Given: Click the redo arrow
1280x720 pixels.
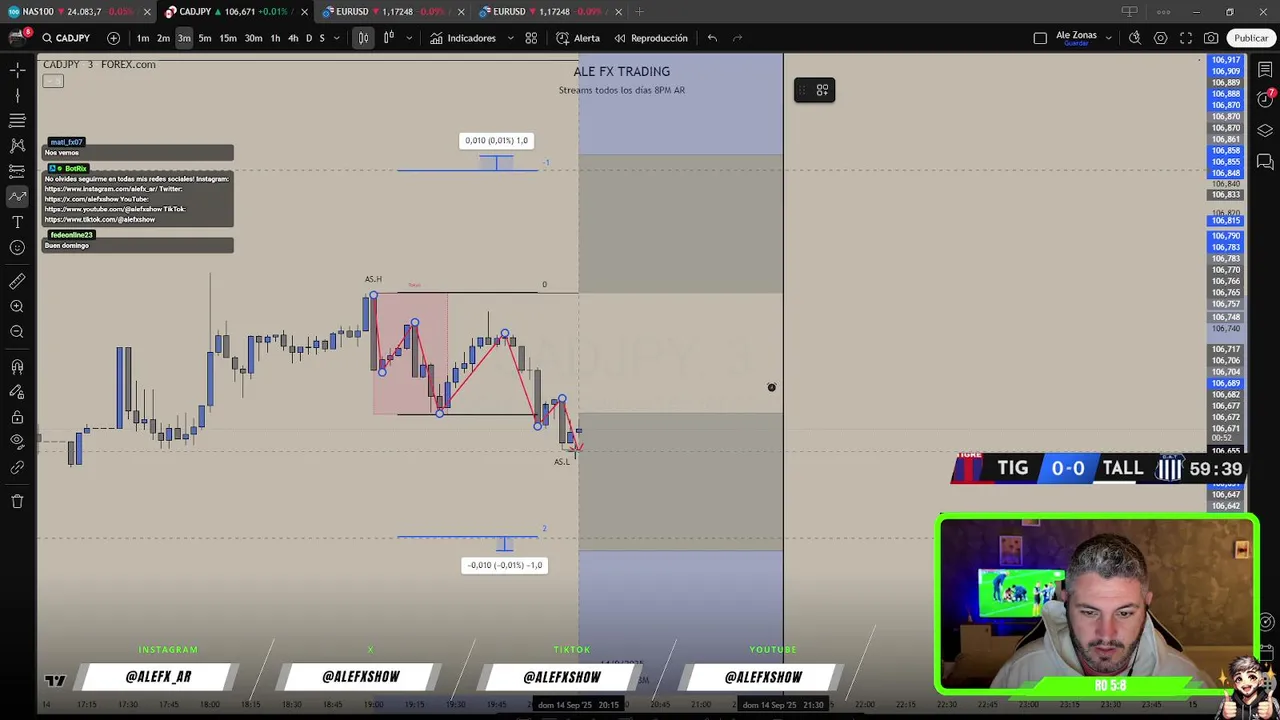Looking at the screenshot, I should coord(738,38).
